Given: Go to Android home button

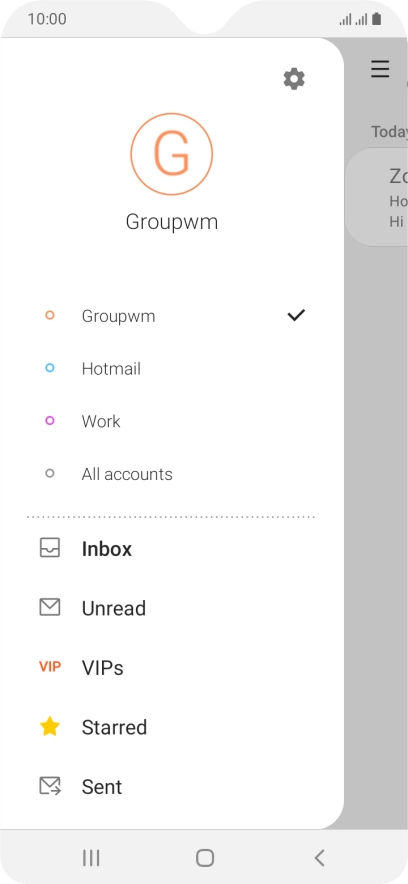Looking at the screenshot, I should (205, 858).
